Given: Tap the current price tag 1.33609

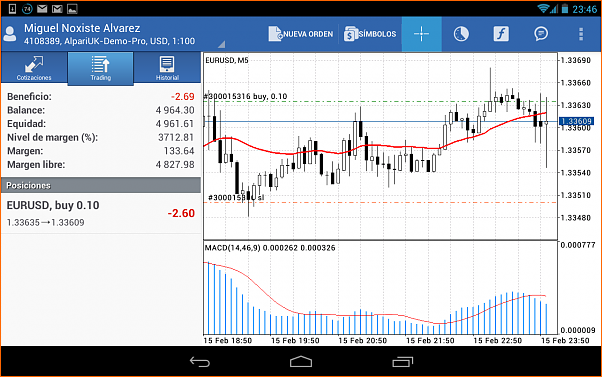Looking at the screenshot, I should click(x=576, y=121).
